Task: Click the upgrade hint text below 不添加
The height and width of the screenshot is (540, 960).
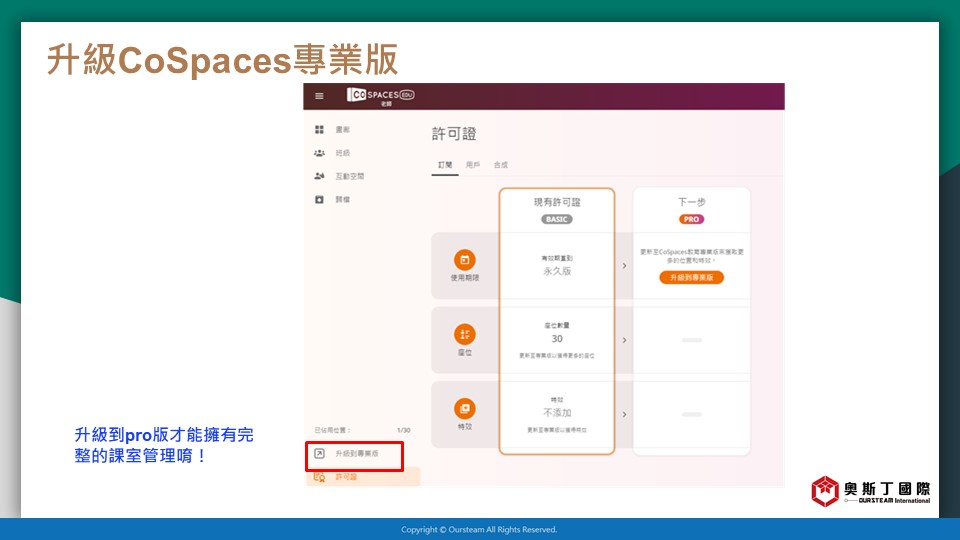Action: [x=557, y=430]
